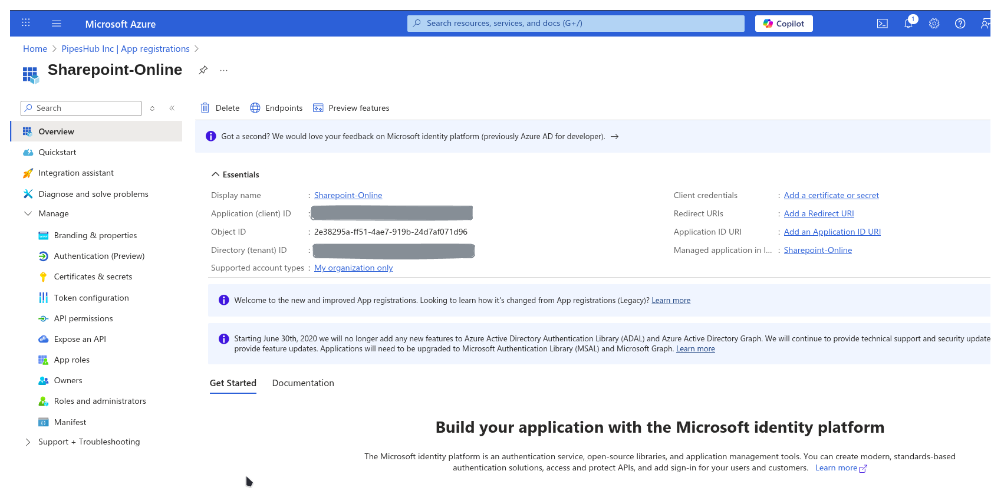Click Learn more in App registrations notice
The height and width of the screenshot is (501, 1000).
pos(671,300)
